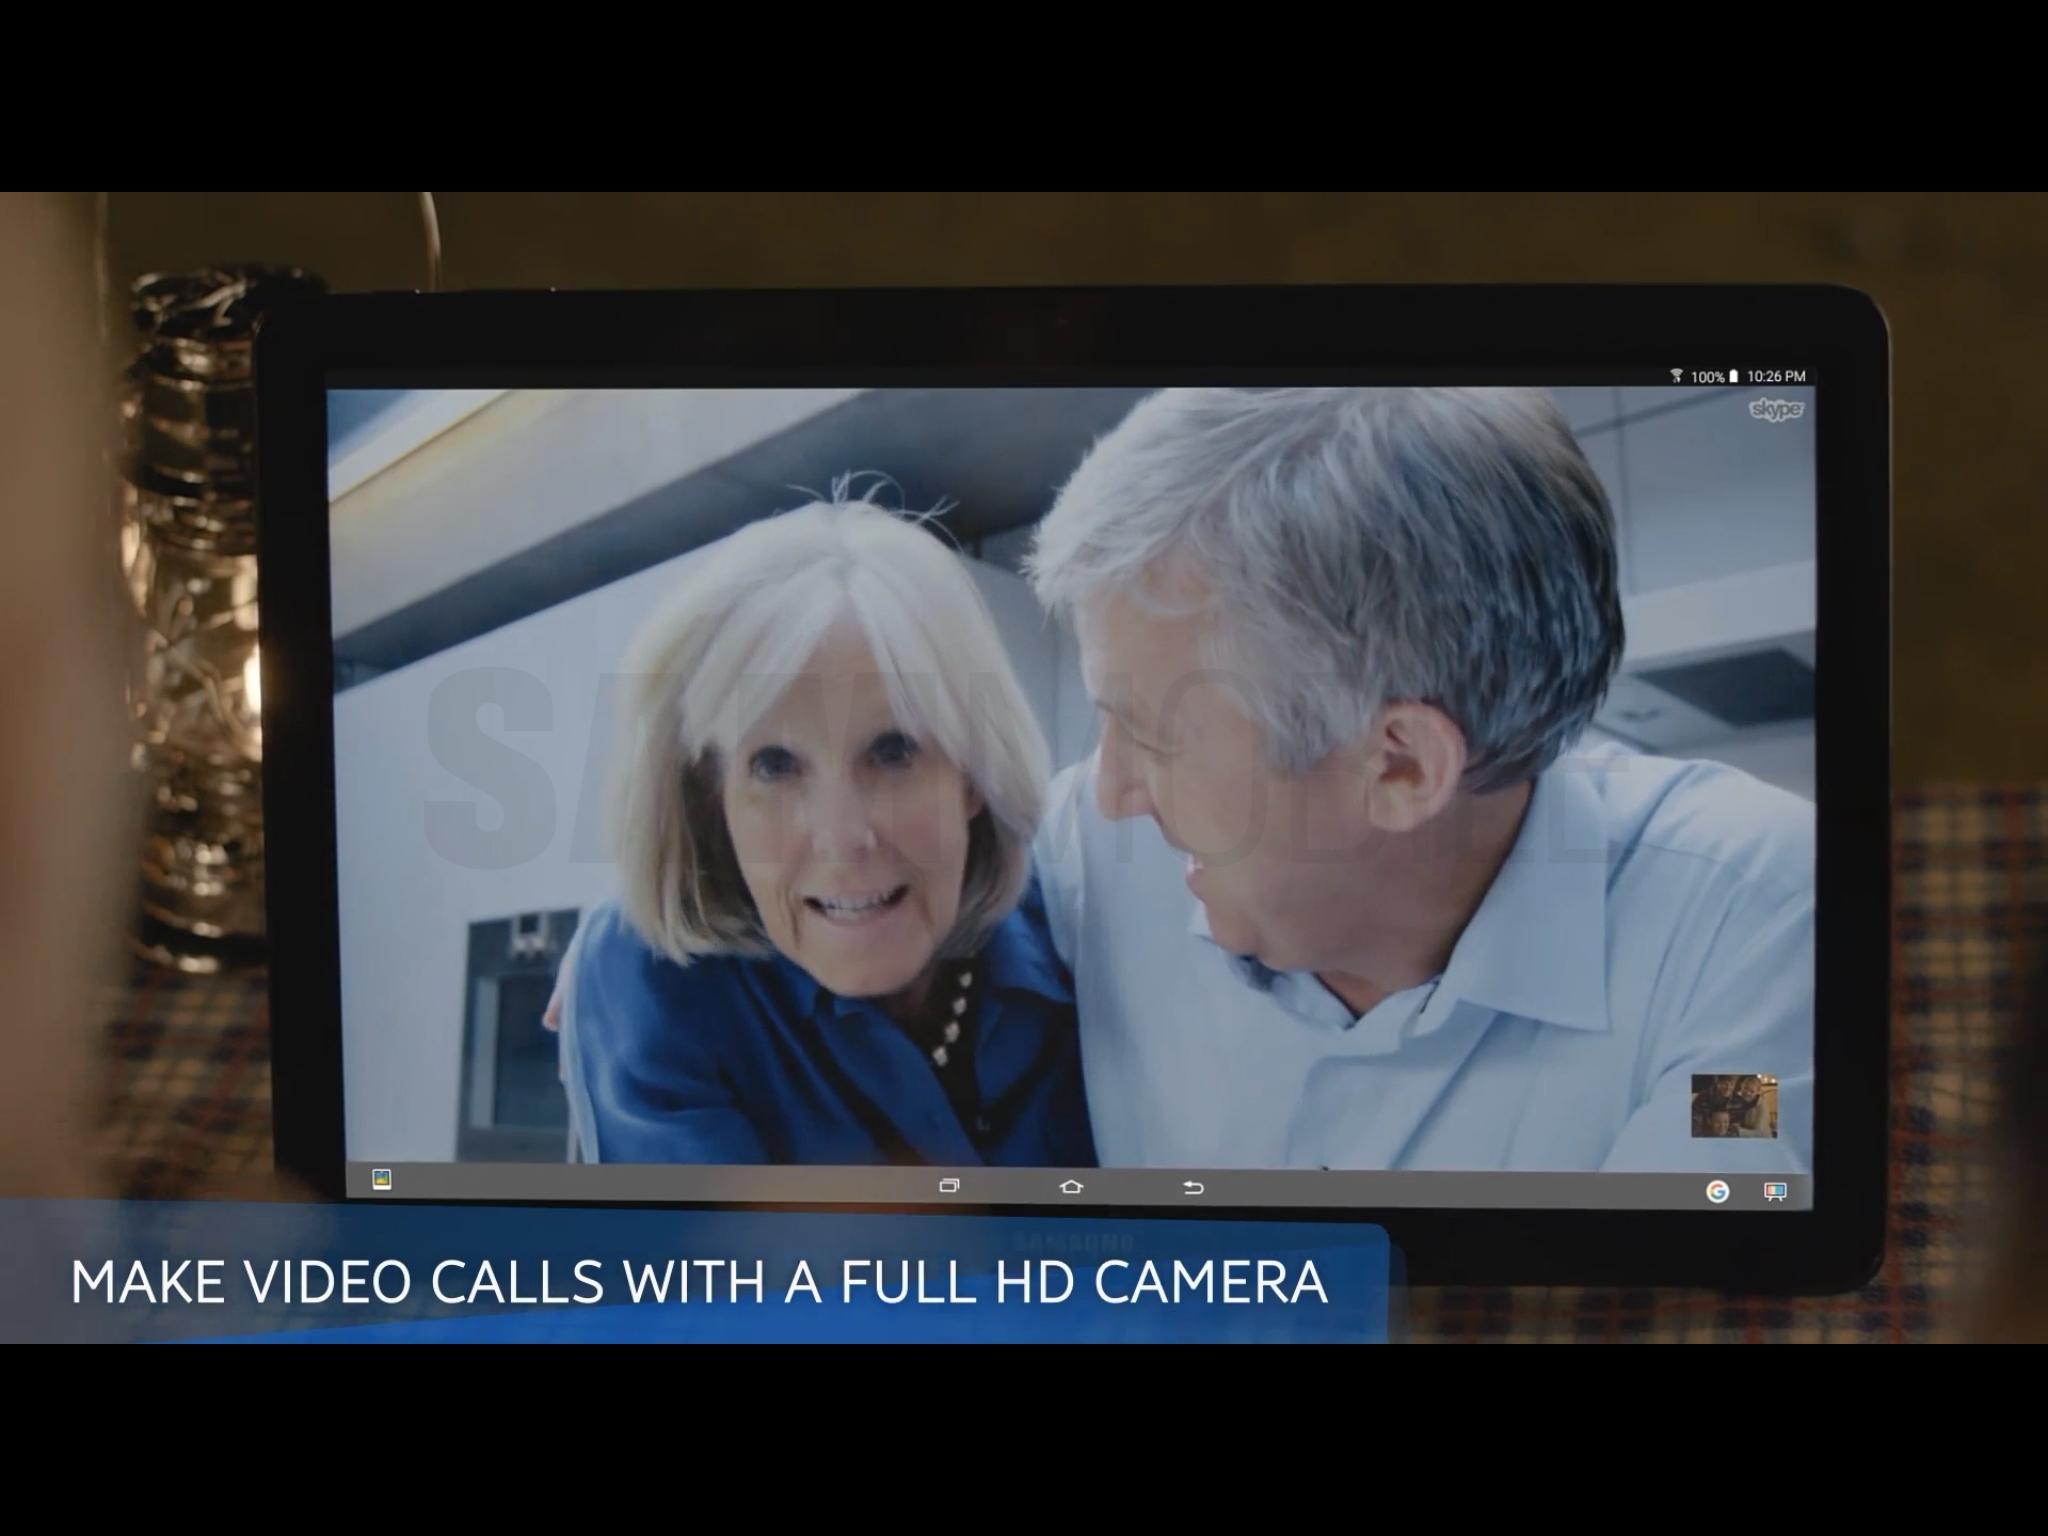Tap the Wi-Fi status icon

coord(1676,377)
